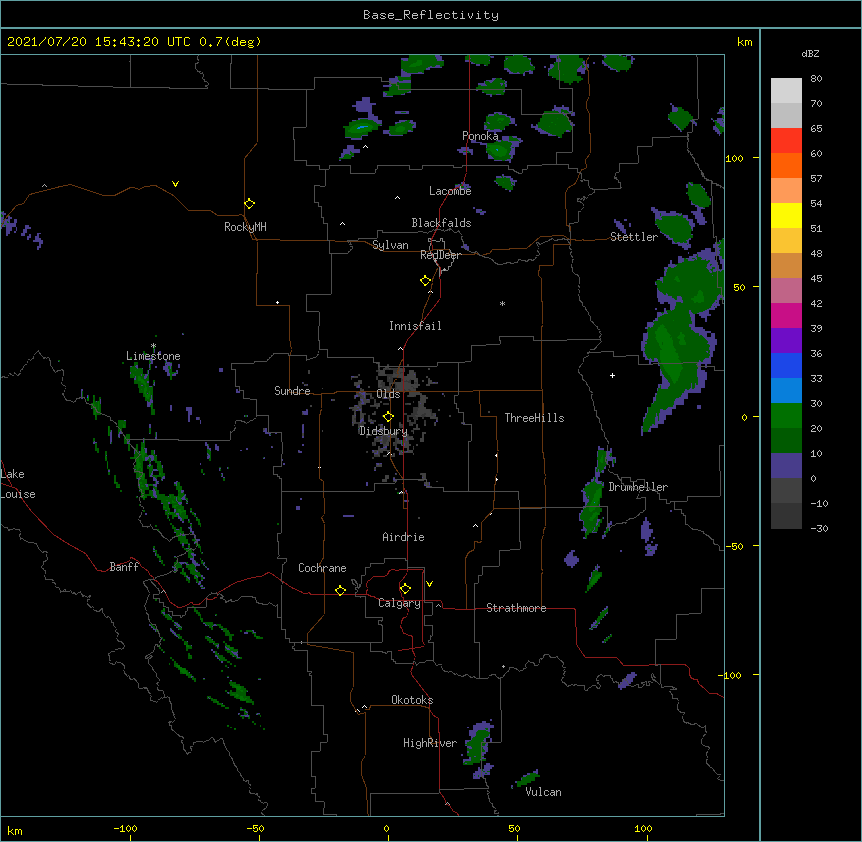This screenshot has width=862, height=842.
Task: Click the grey clutter echo around Olds
Action: 396,409
